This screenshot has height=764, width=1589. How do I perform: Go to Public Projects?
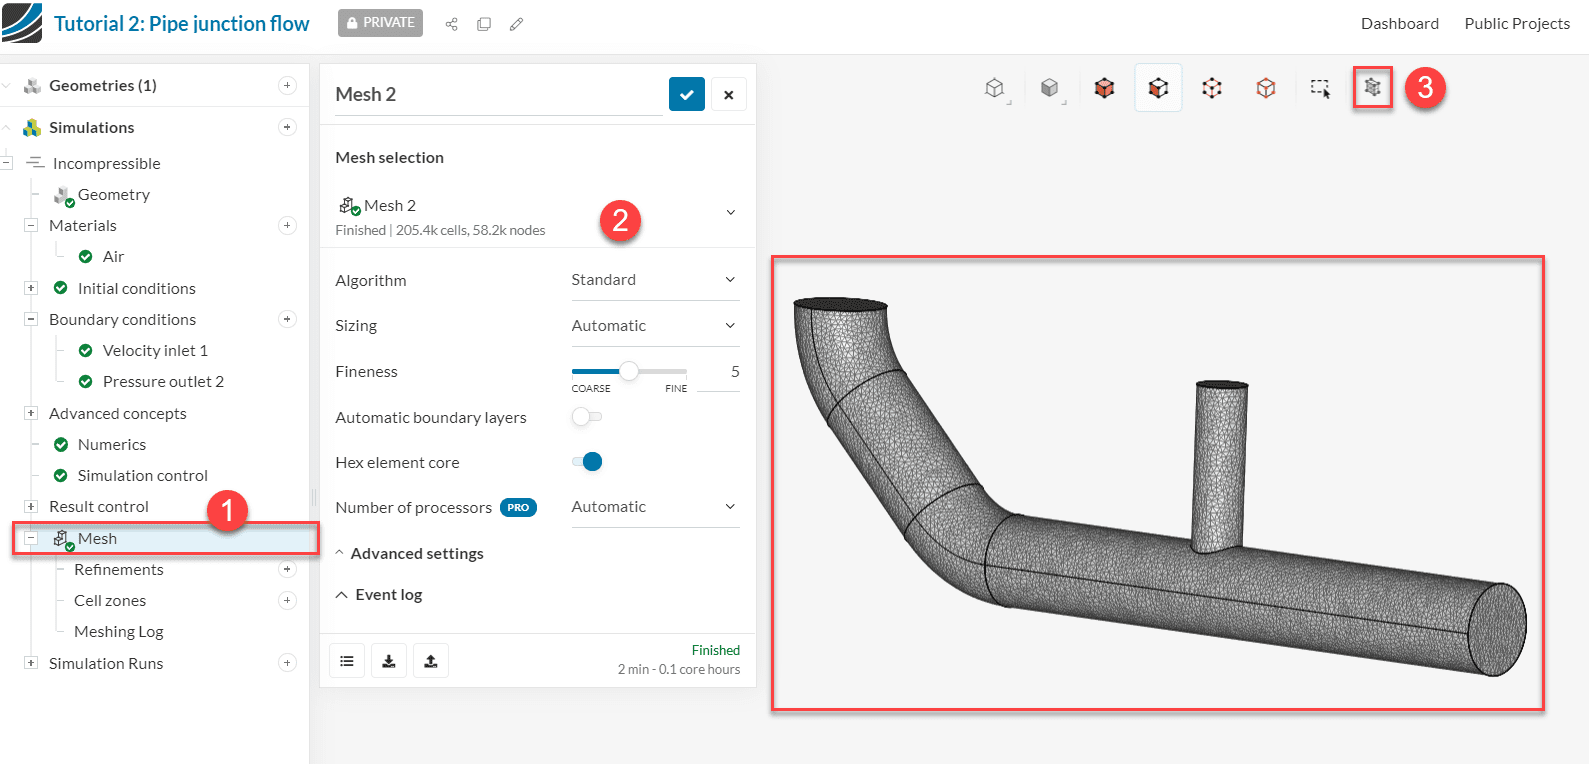coord(1516,24)
